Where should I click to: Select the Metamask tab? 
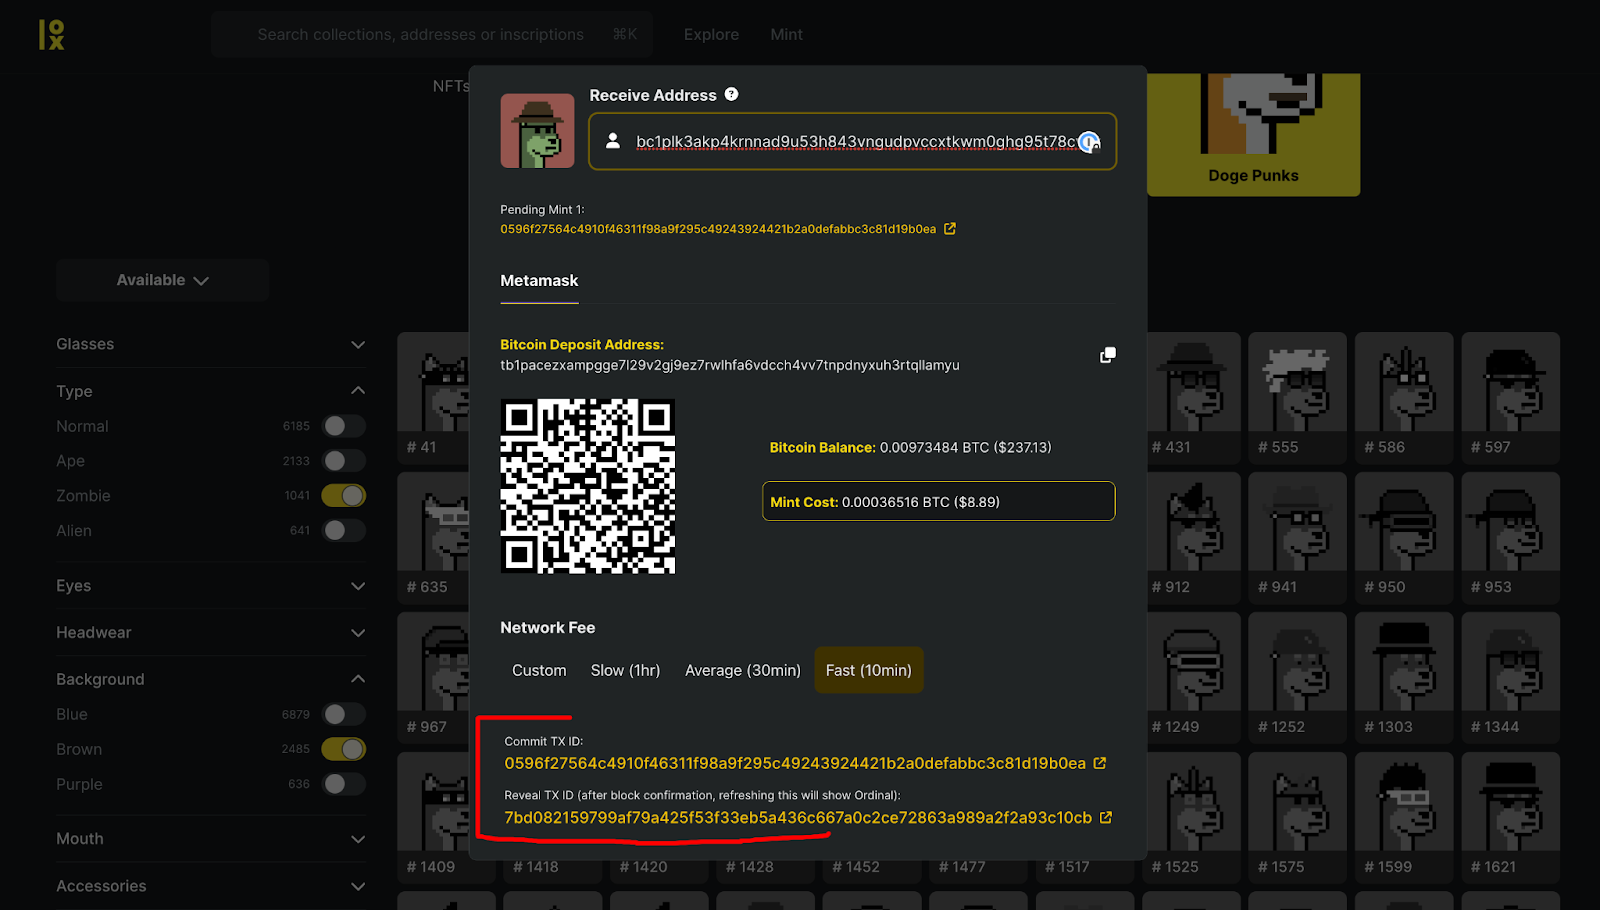(539, 281)
